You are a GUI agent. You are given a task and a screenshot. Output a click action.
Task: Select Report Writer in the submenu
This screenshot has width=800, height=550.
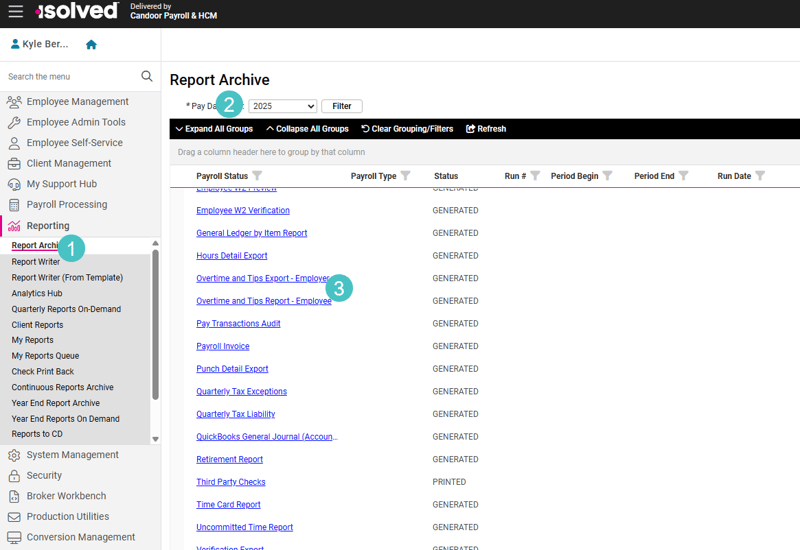pos(36,262)
